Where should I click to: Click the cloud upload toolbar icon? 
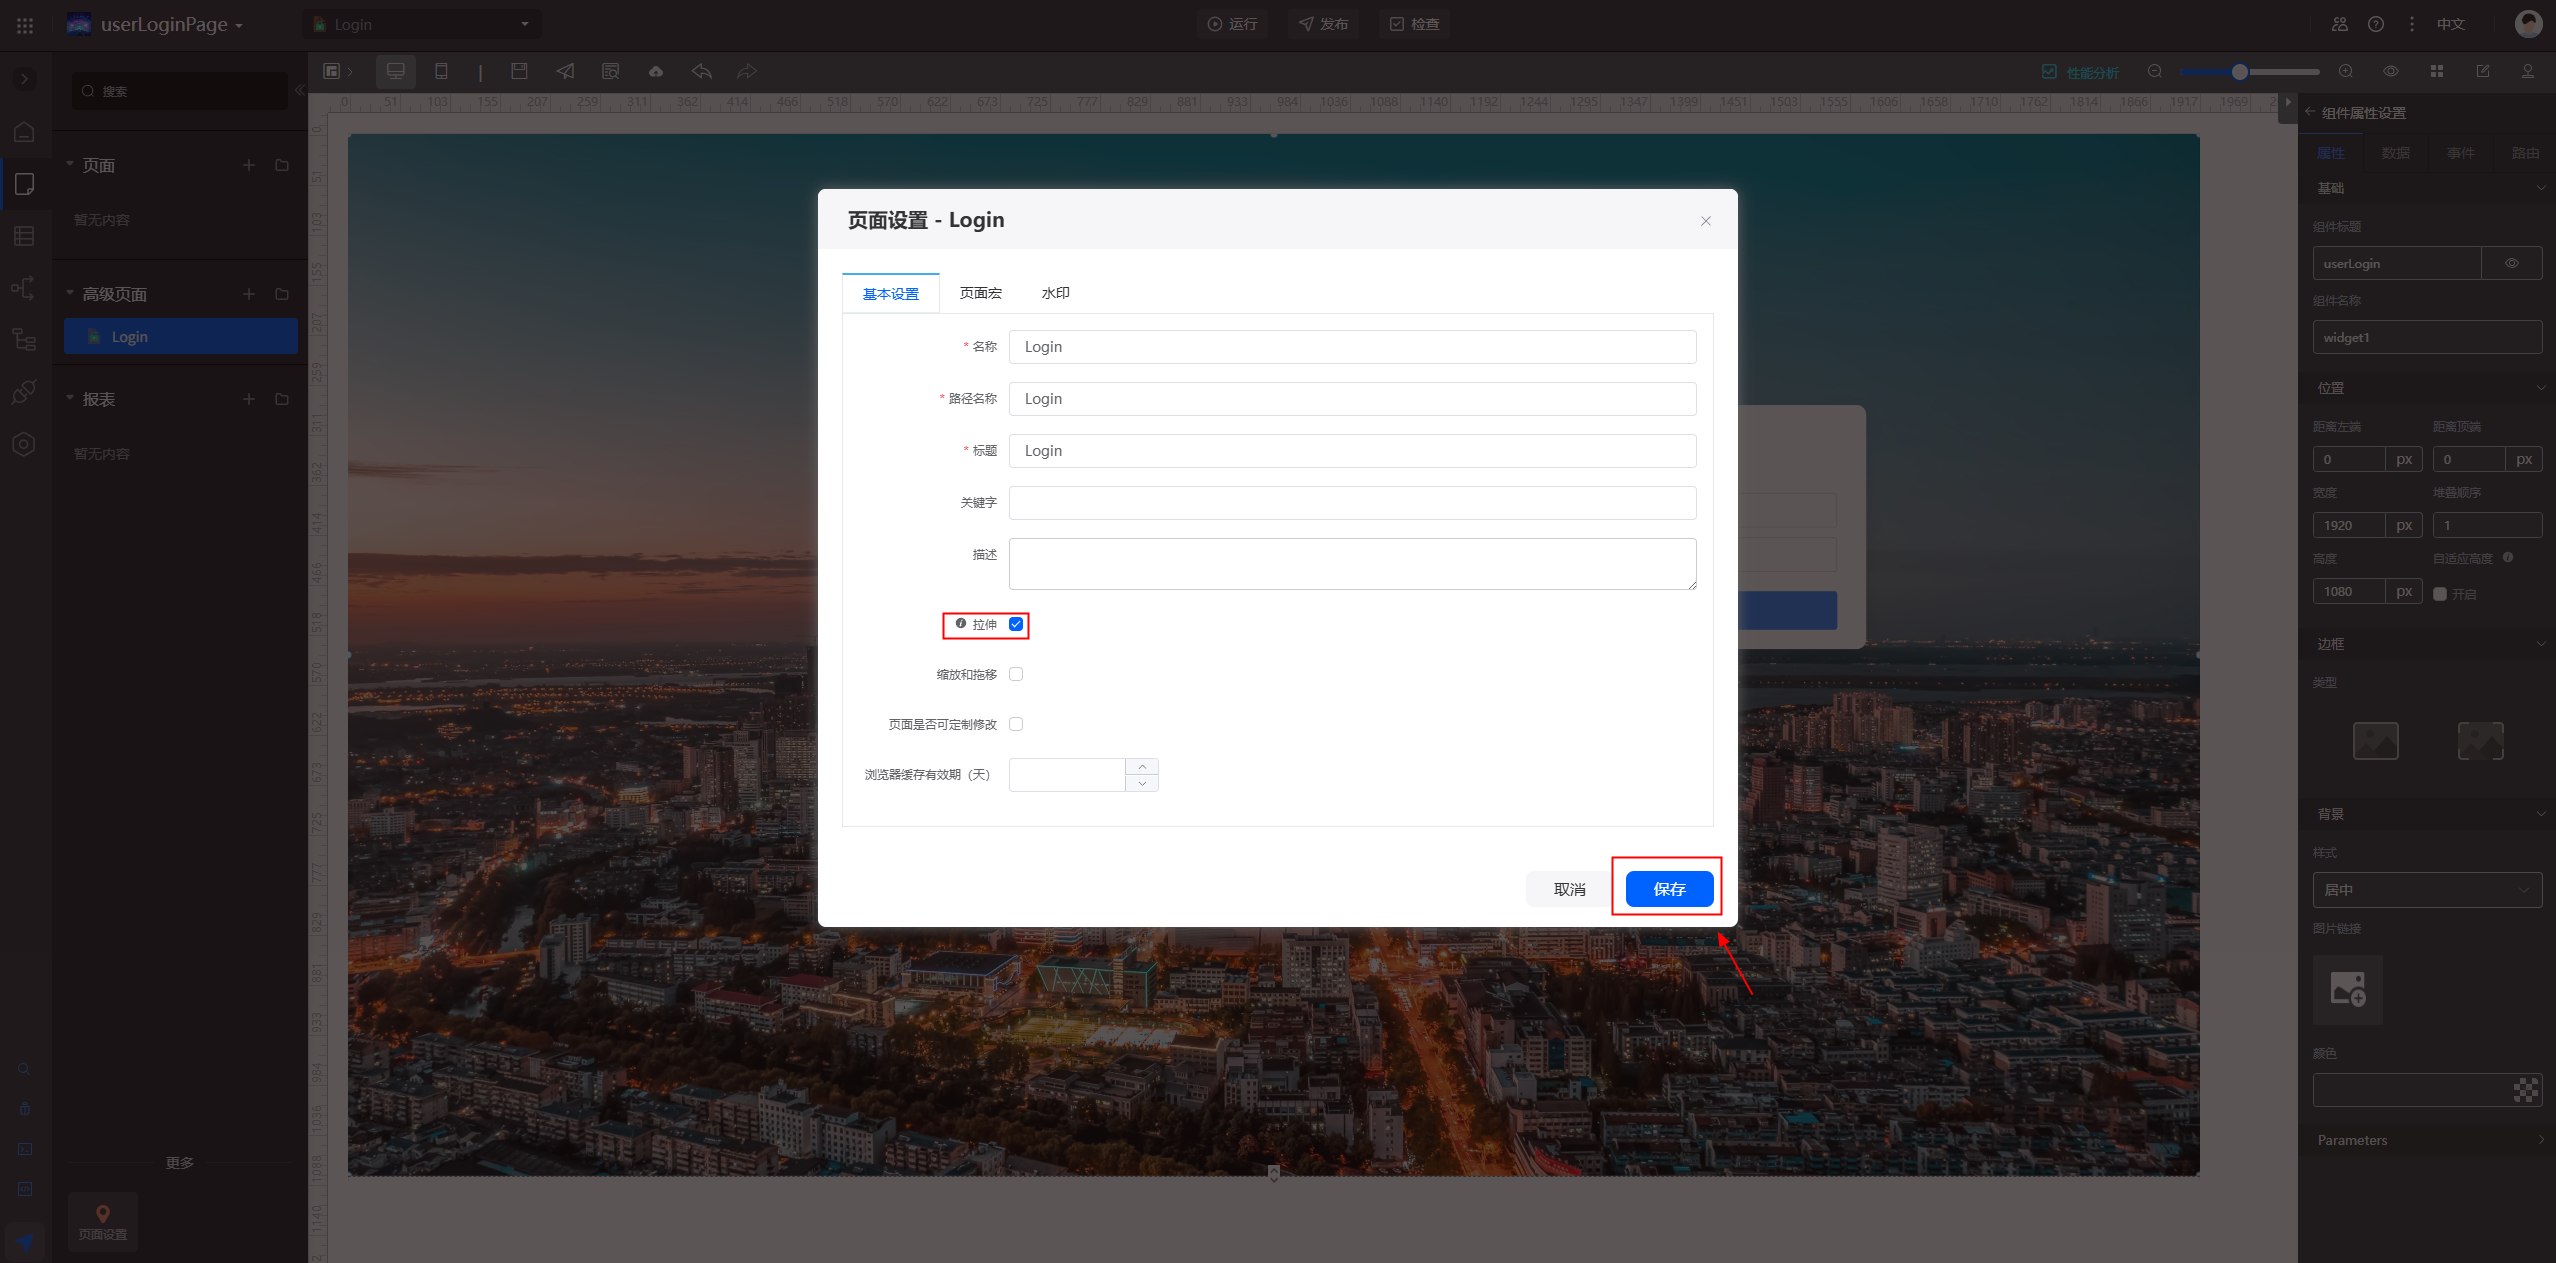click(656, 71)
